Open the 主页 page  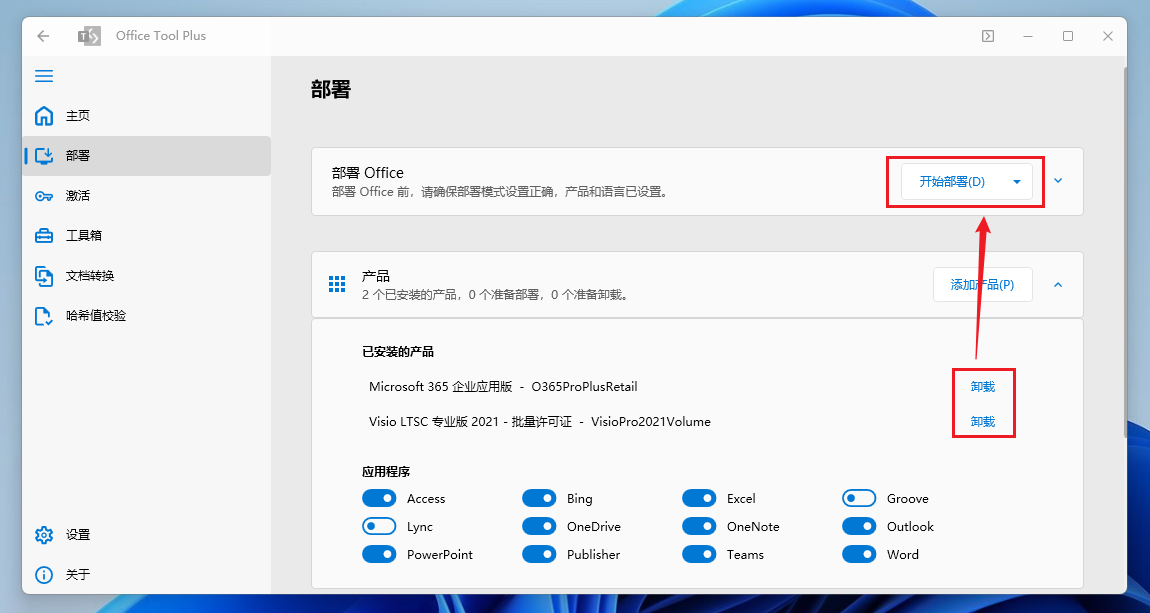[147, 116]
